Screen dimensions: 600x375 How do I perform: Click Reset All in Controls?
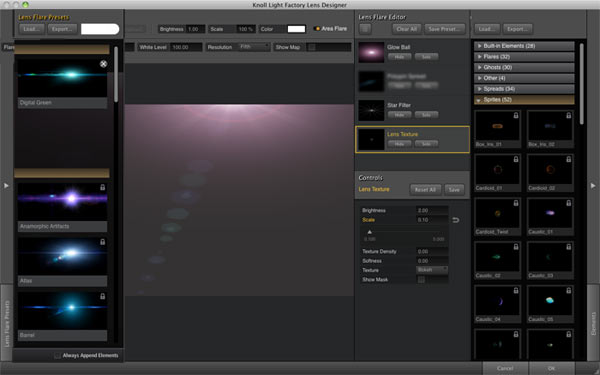(x=425, y=190)
